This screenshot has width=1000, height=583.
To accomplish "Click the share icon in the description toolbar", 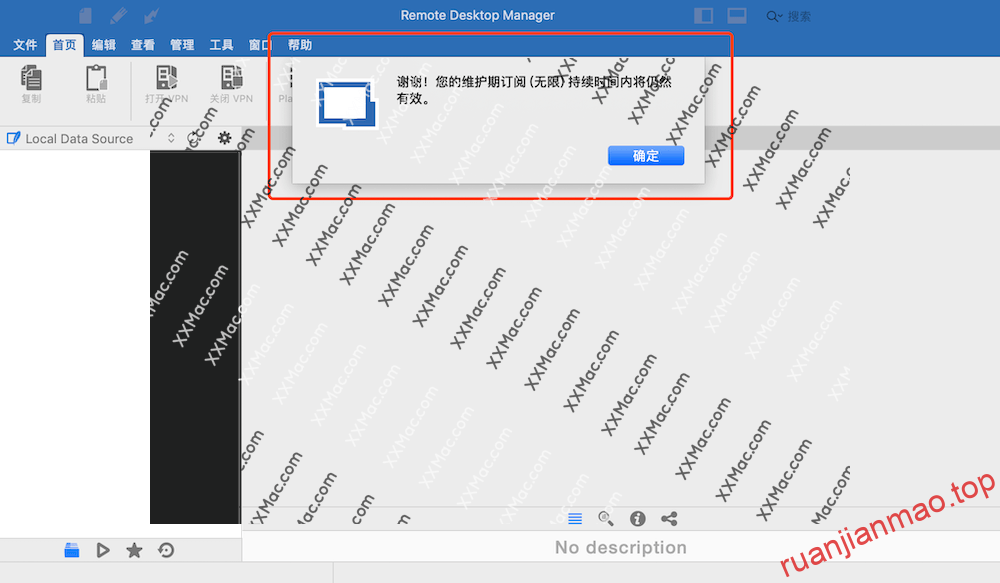I will tap(669, 518).
